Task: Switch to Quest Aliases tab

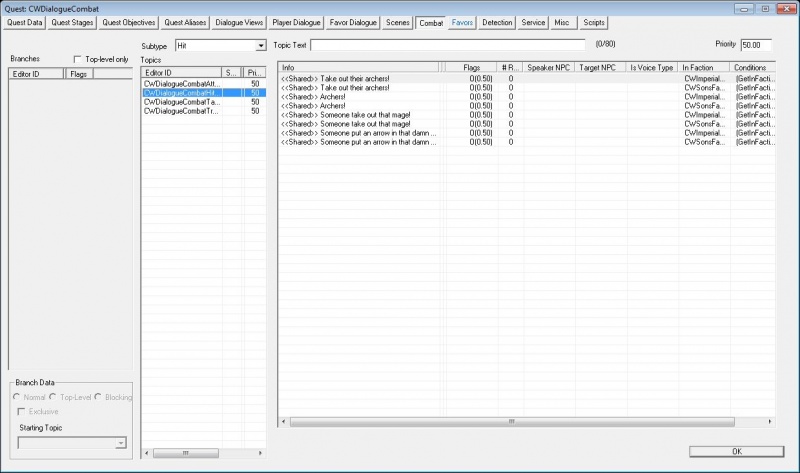Action: click(185, 22)
